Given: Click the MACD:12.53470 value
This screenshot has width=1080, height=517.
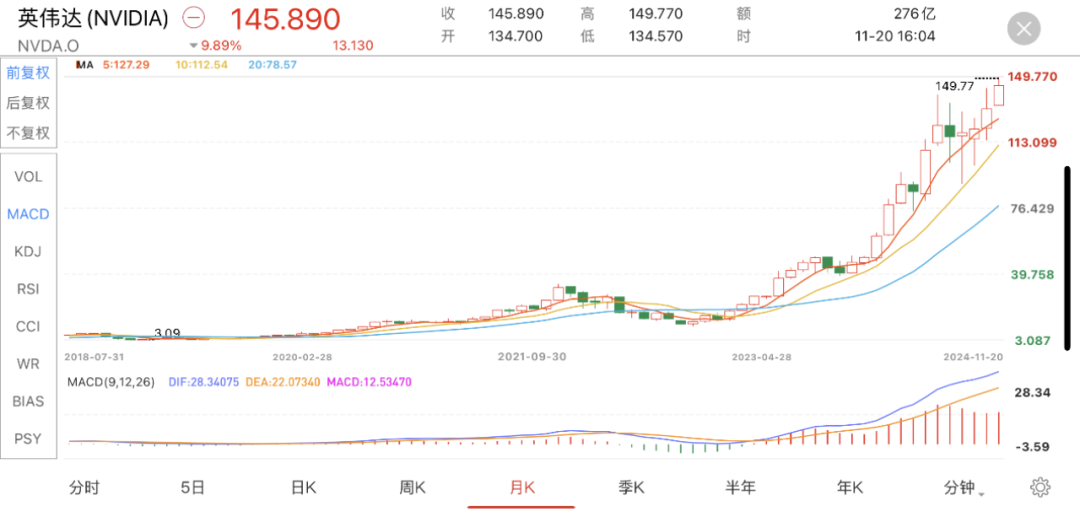Looking at the screenshot, I should click(x=369, y=381).
